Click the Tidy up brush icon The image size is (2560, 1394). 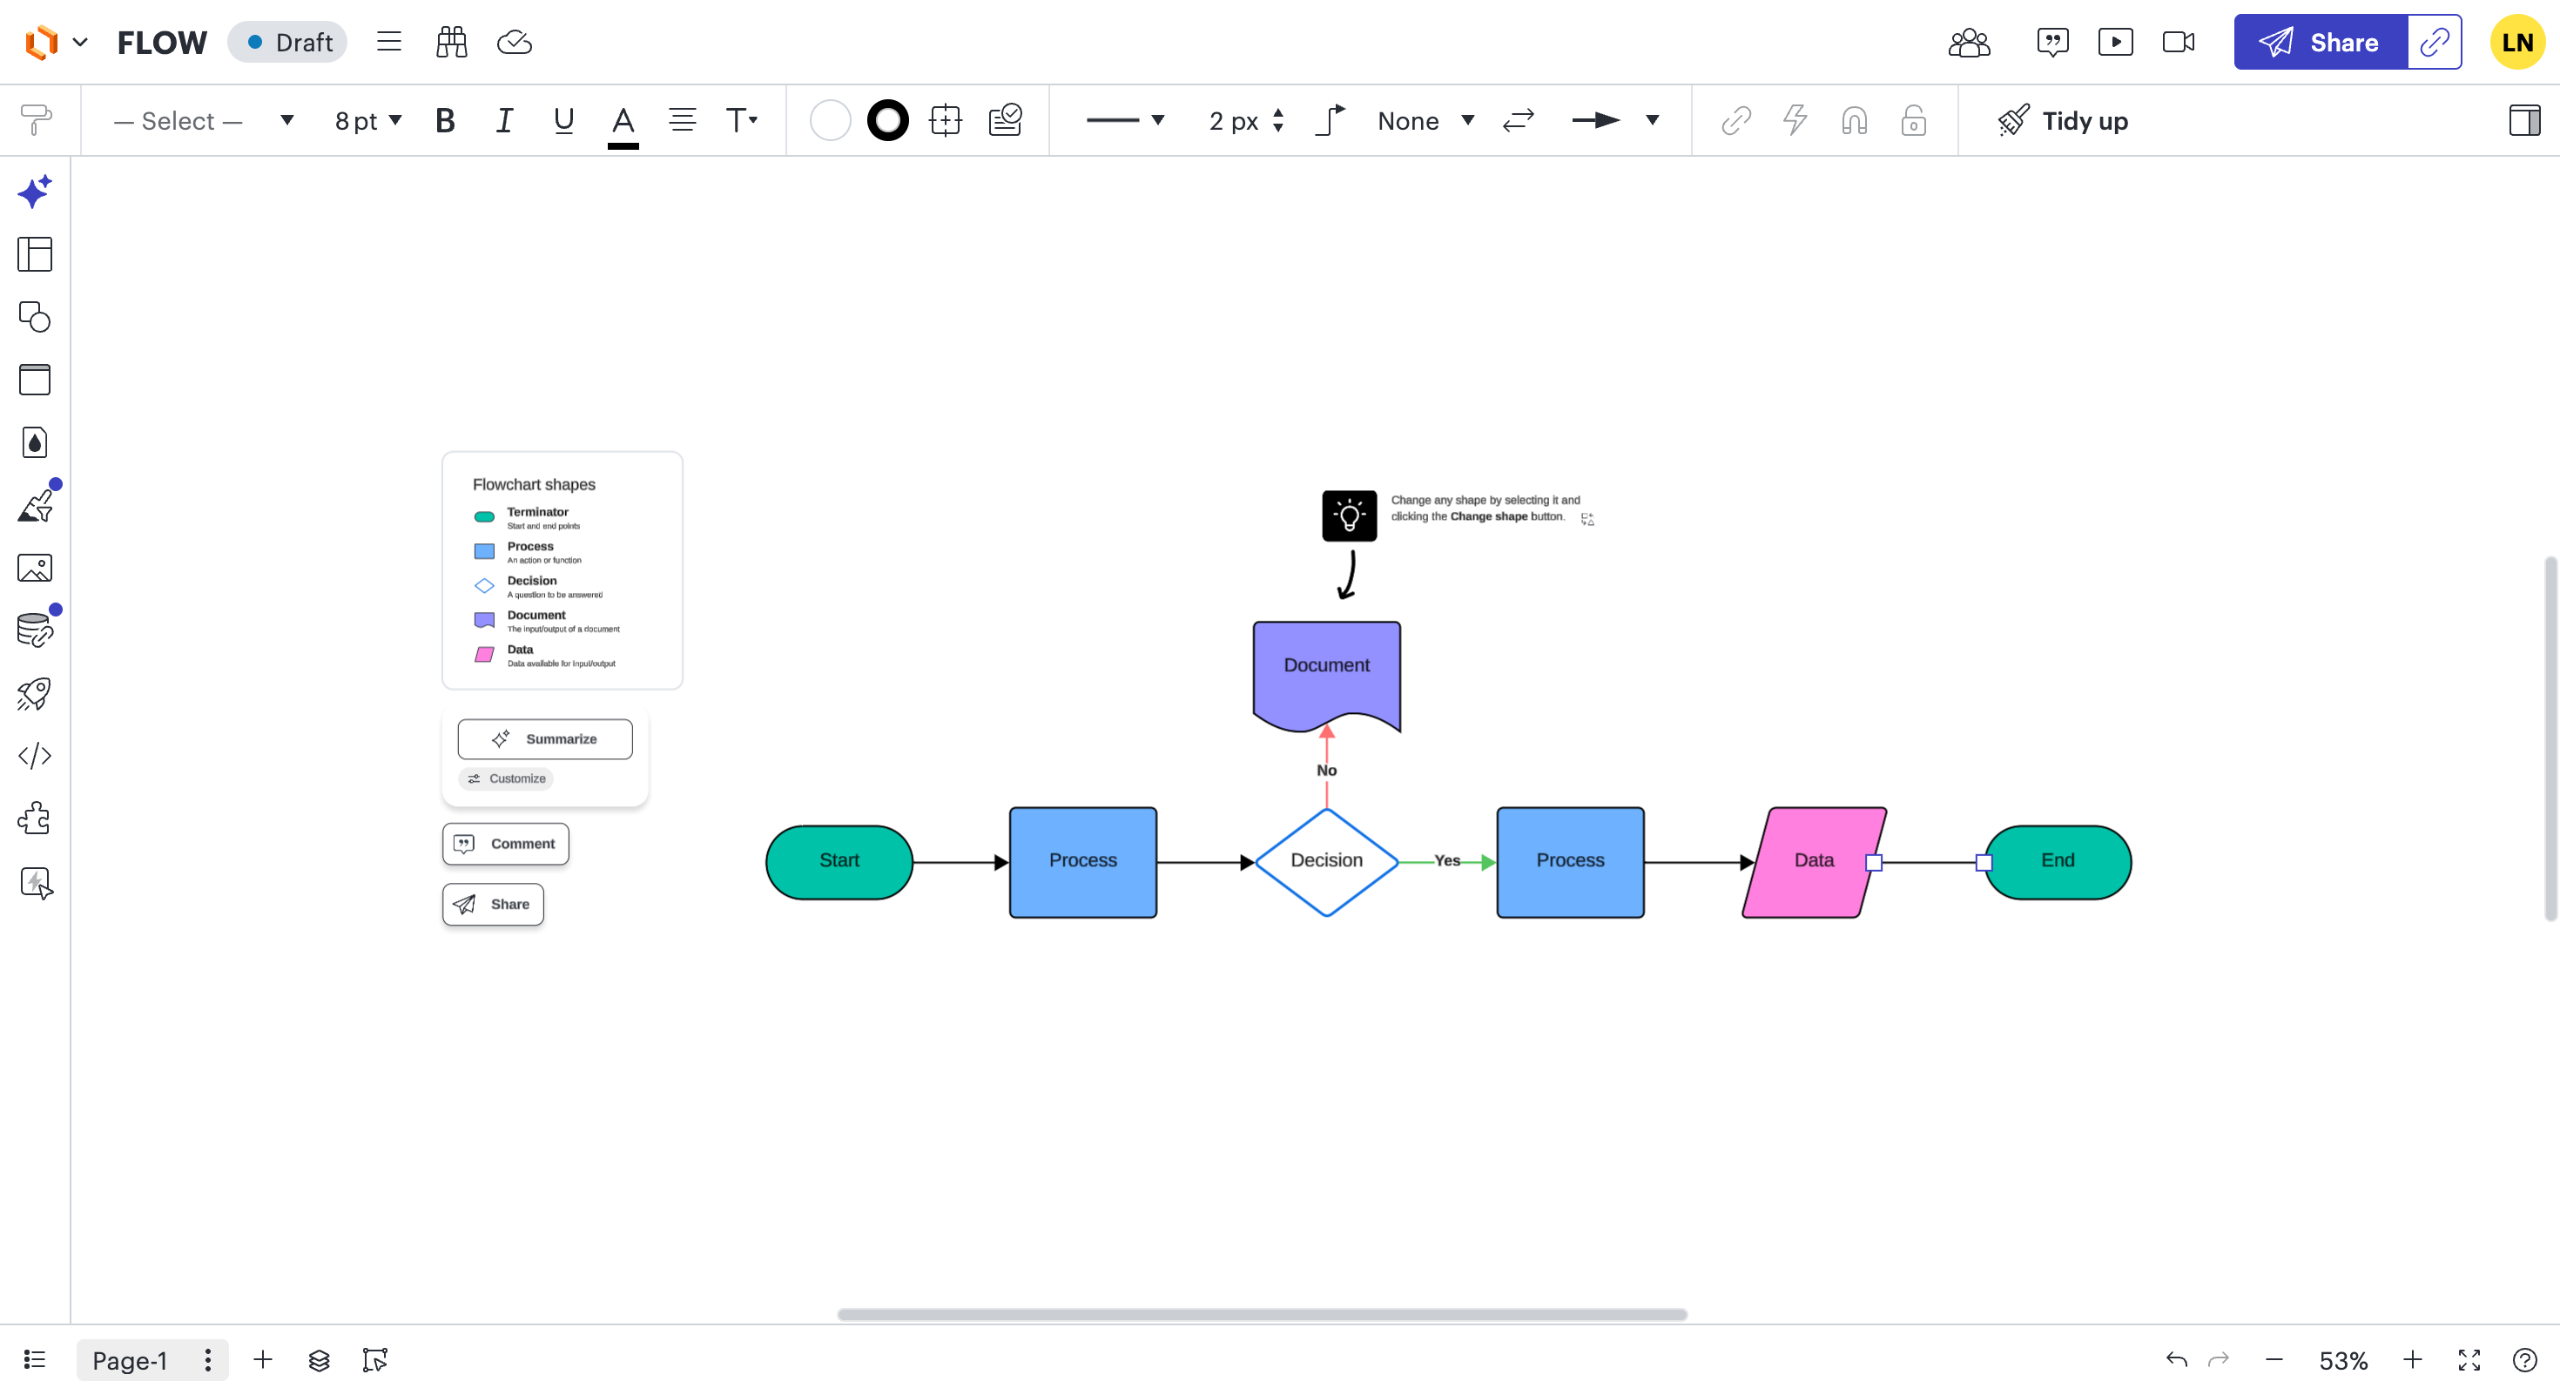point(2013,121)
